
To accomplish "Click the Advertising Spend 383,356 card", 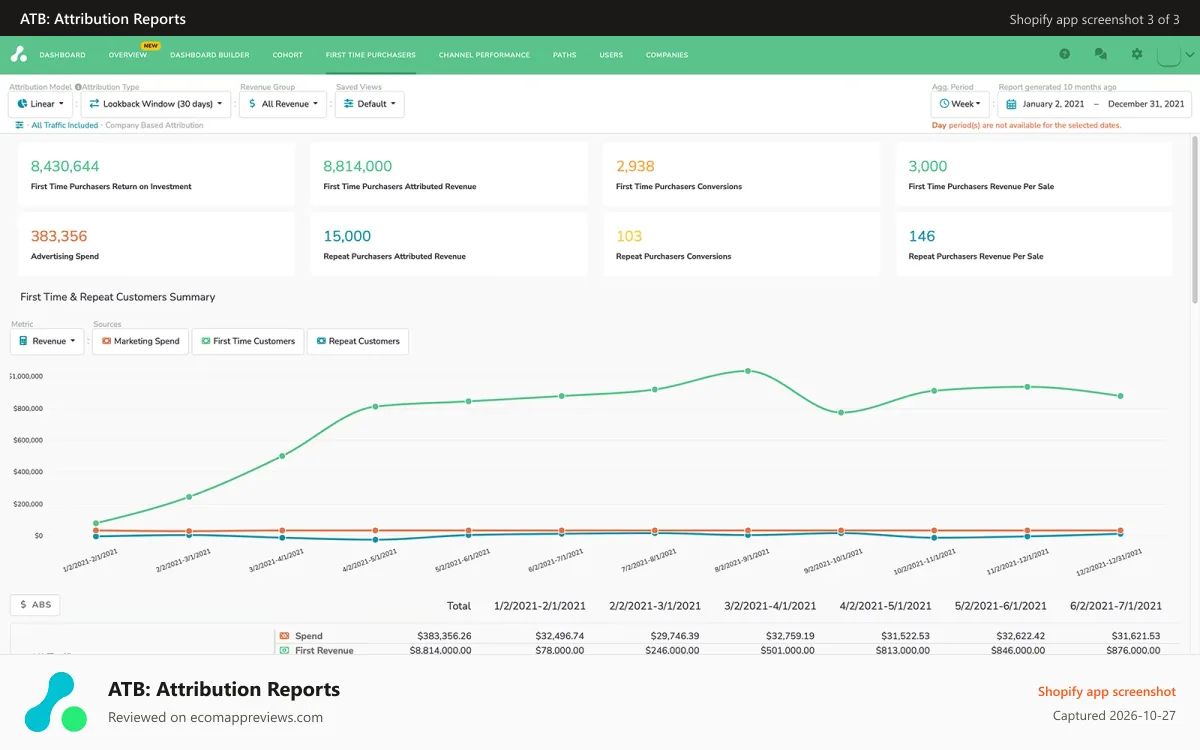I will click(157, 244).
